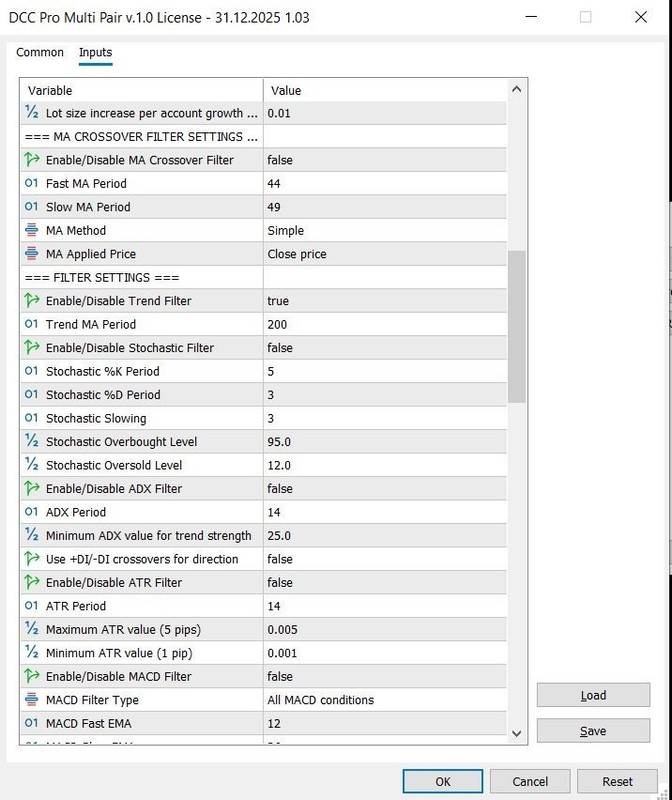Edit Maximum ATR value 0.005
This screenshot has width=672, height=800.
385,629
